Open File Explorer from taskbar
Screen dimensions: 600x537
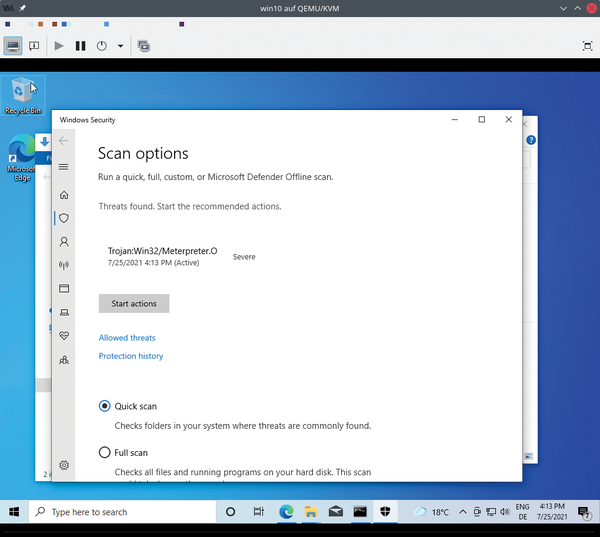point(311,512)
